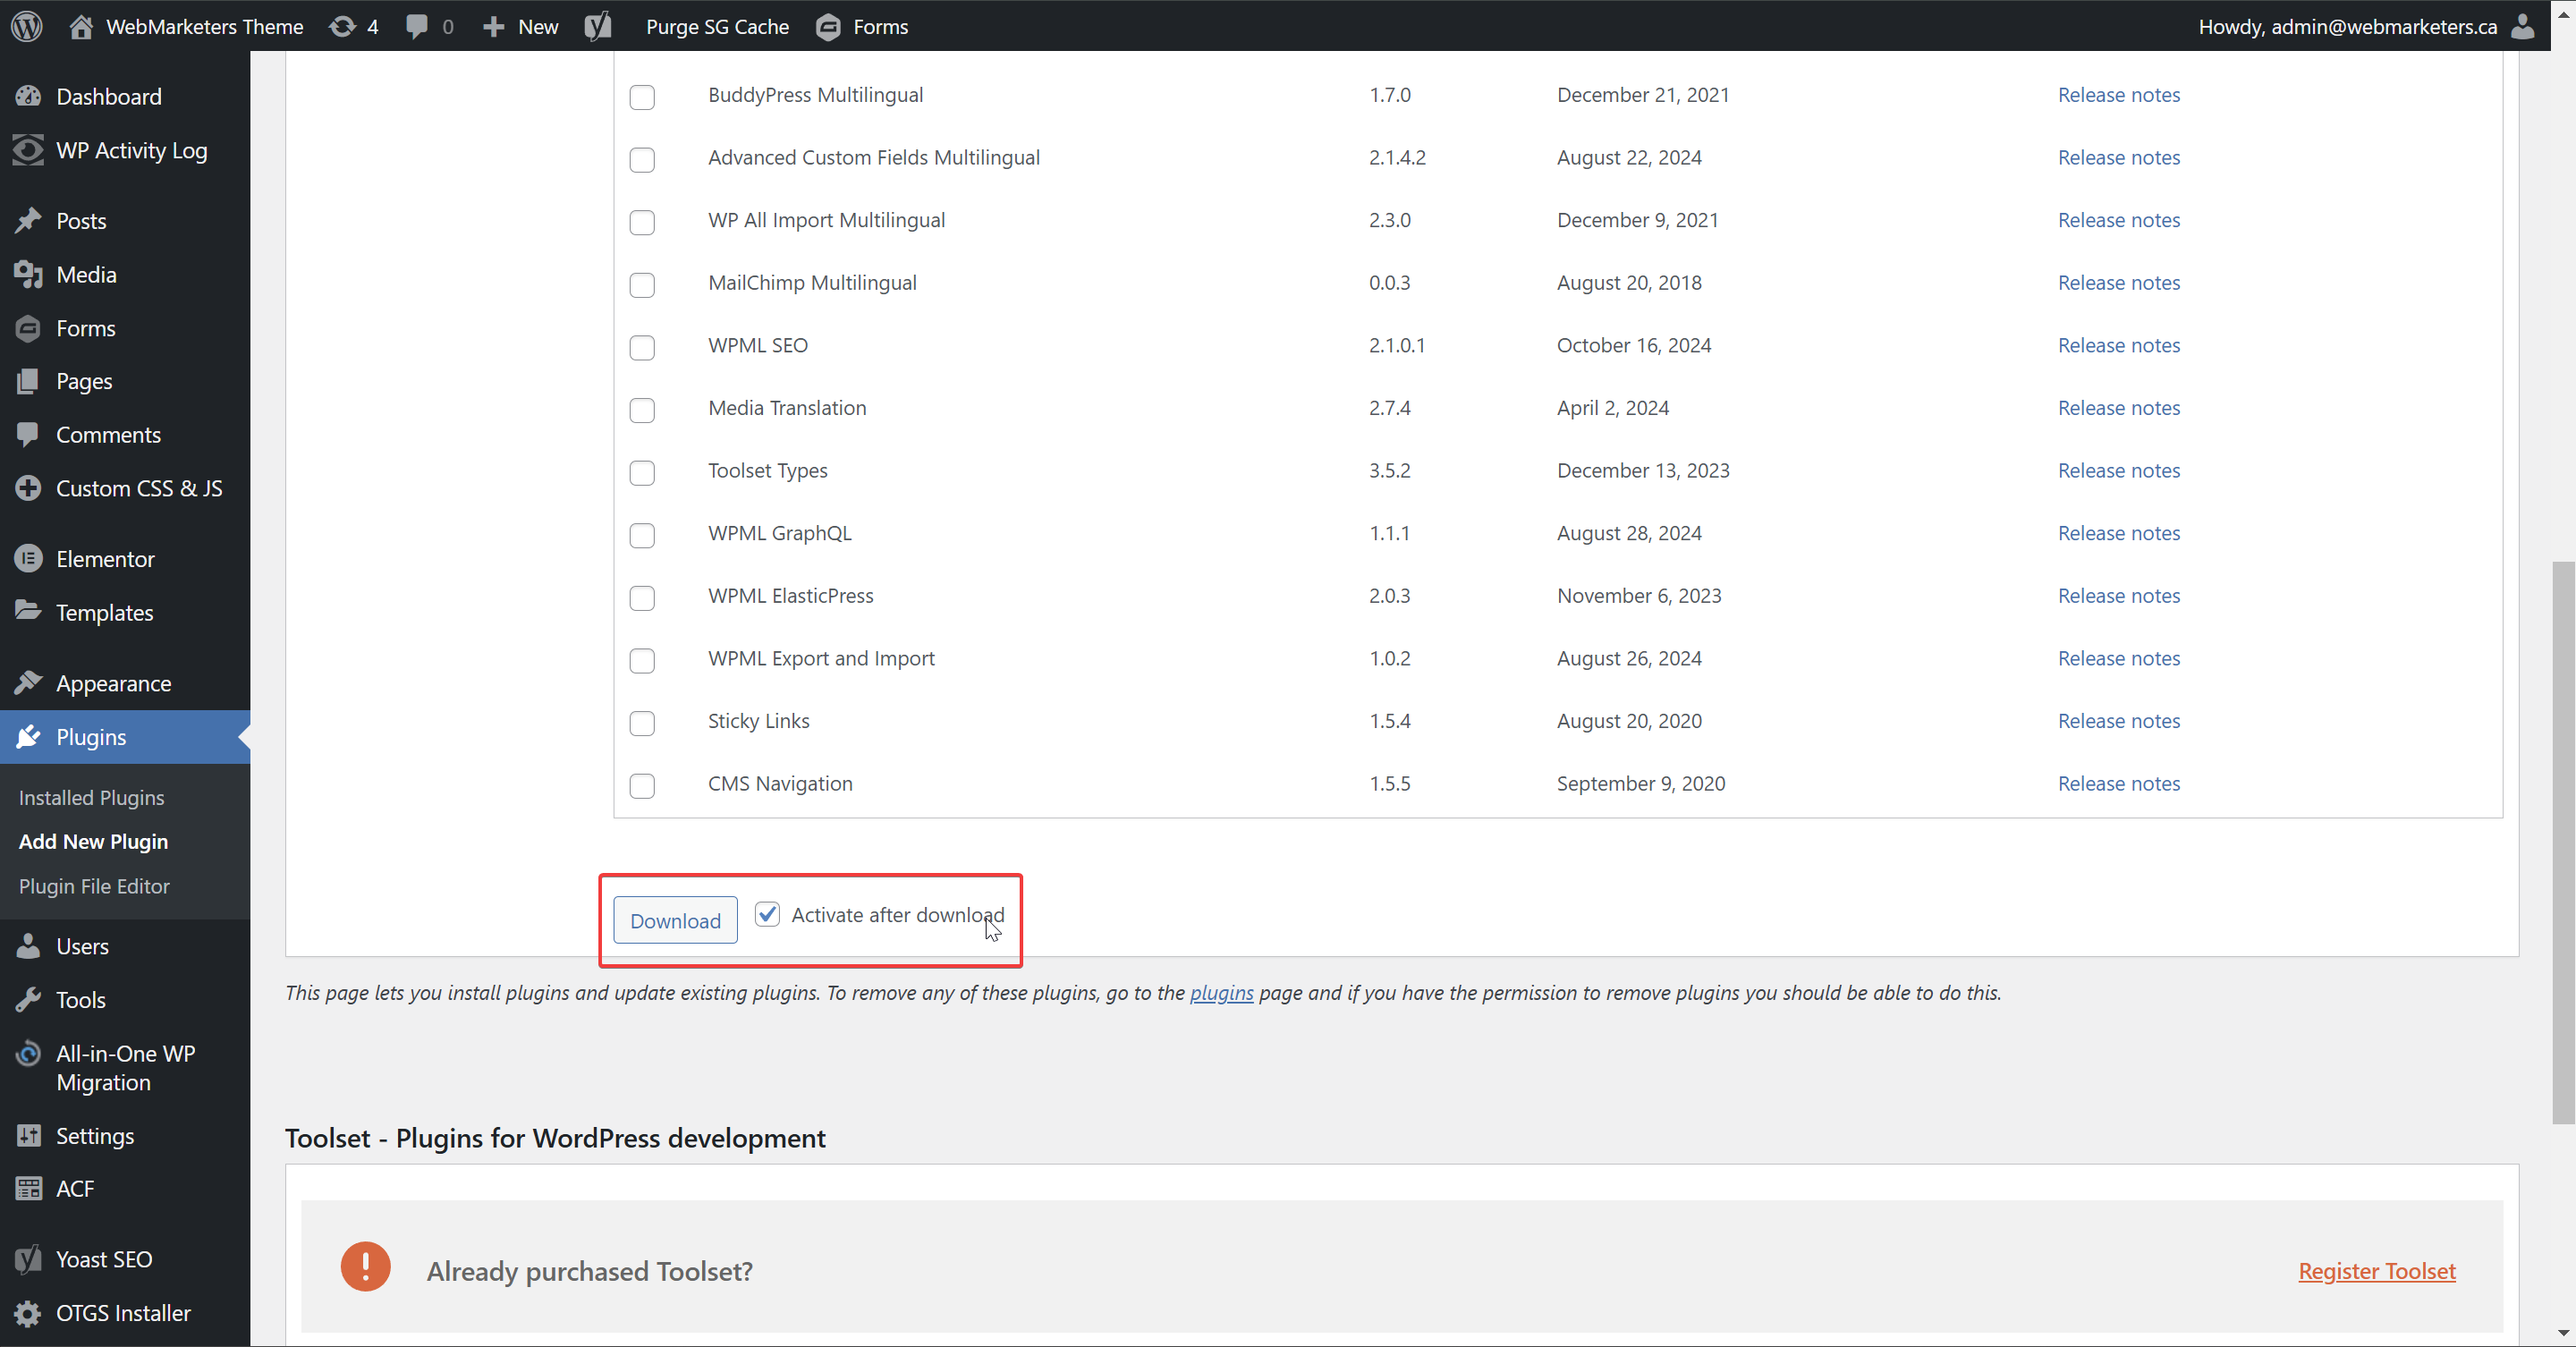
Task: Click the OTGS Installer gear icon
Action: (28, 1313)
